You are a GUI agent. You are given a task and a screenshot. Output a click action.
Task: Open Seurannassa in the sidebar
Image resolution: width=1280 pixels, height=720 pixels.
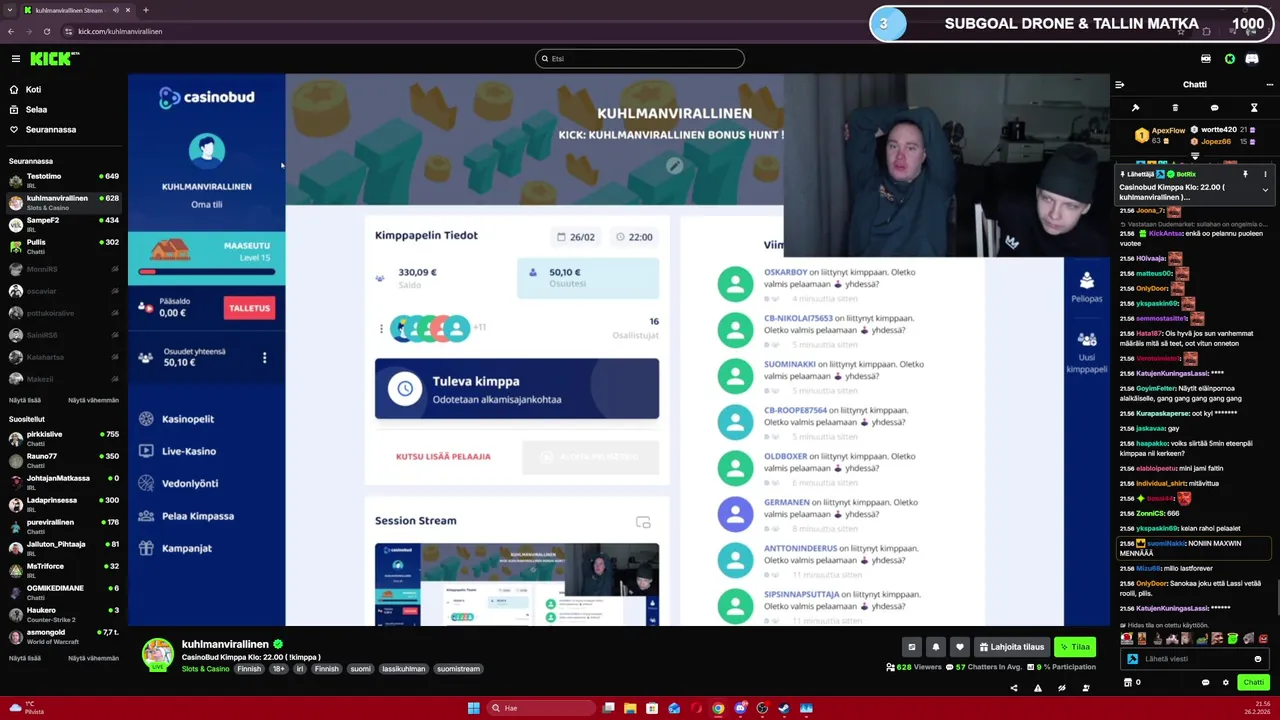[50, 130]
